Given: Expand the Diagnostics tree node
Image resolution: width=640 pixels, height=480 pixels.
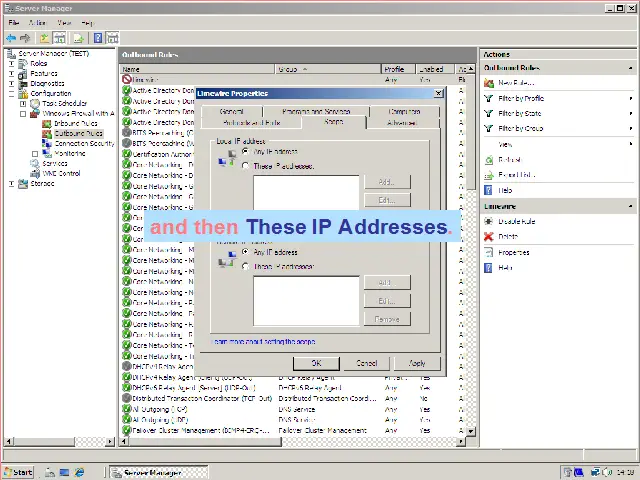Looking at the screenshot, I should coord(11,84).
